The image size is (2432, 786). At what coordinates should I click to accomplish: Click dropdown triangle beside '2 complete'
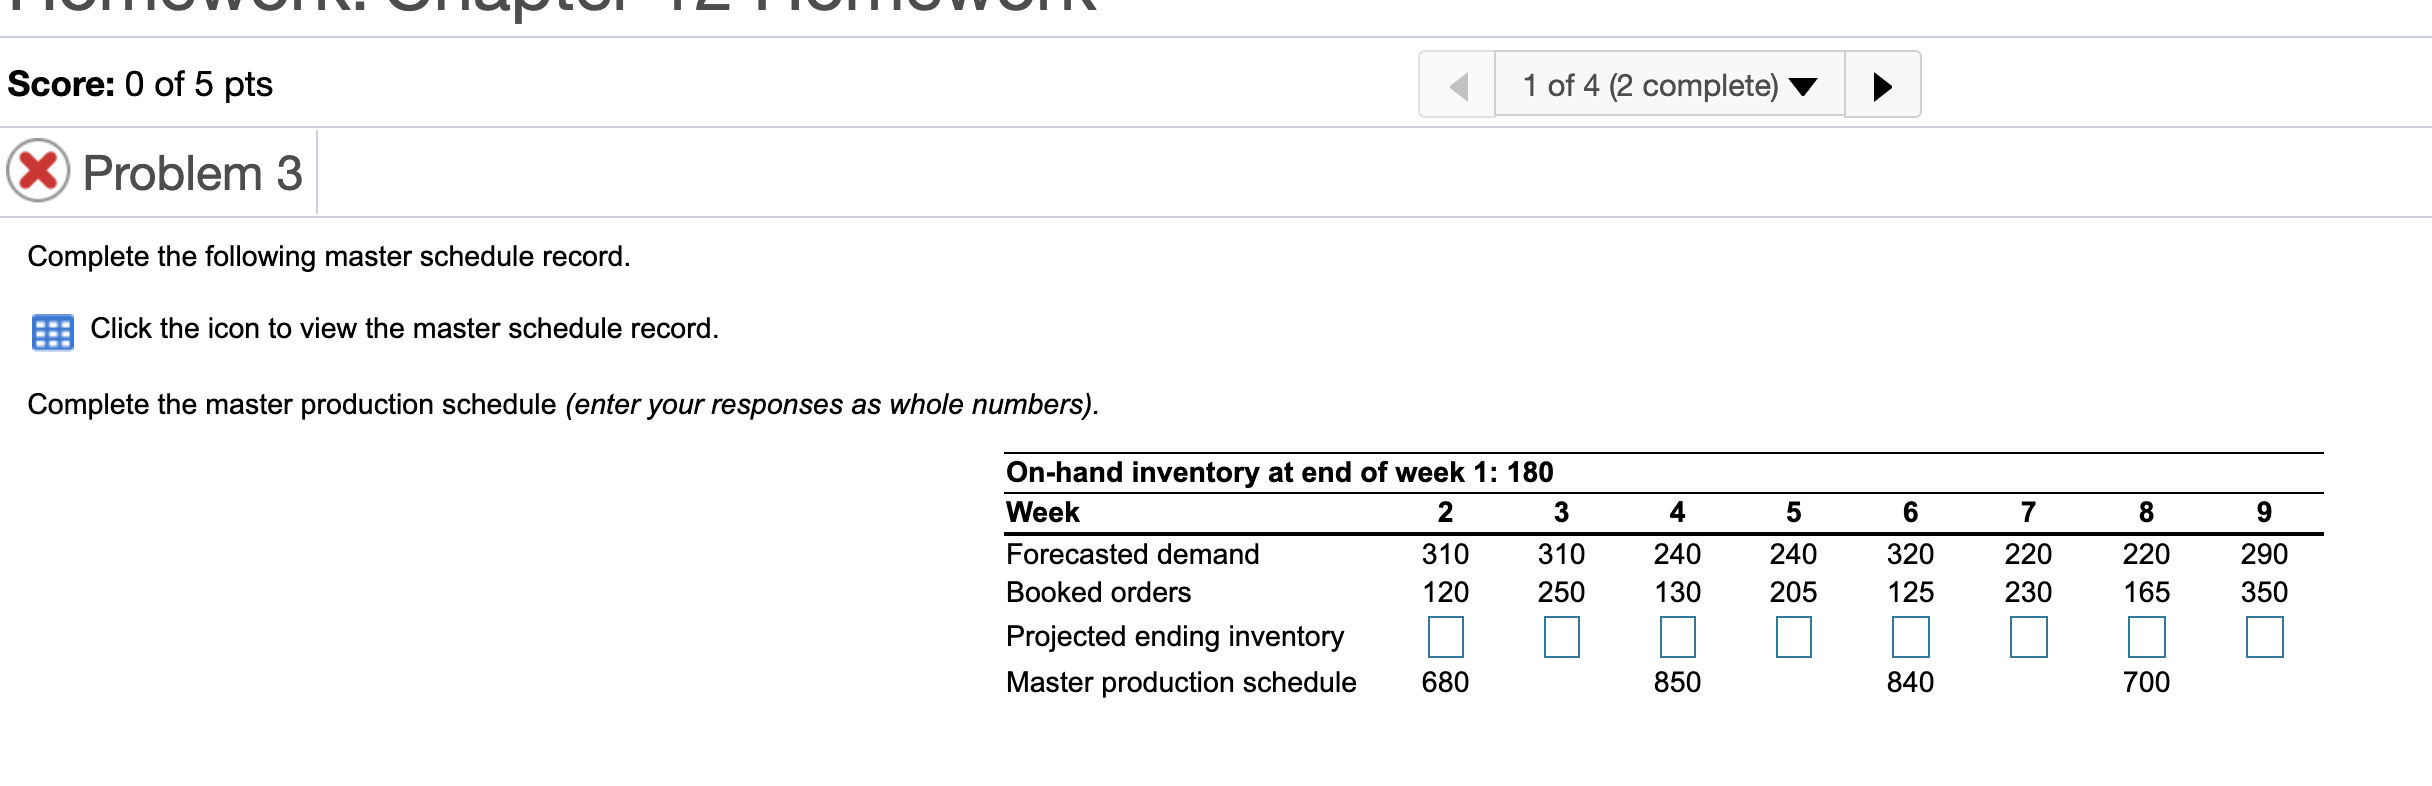tap(1803, 87)
